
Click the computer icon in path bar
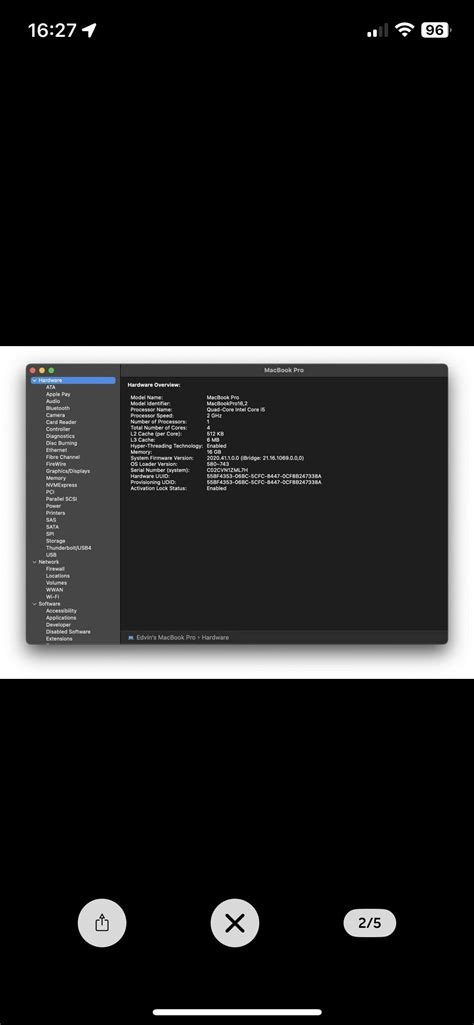131,637
